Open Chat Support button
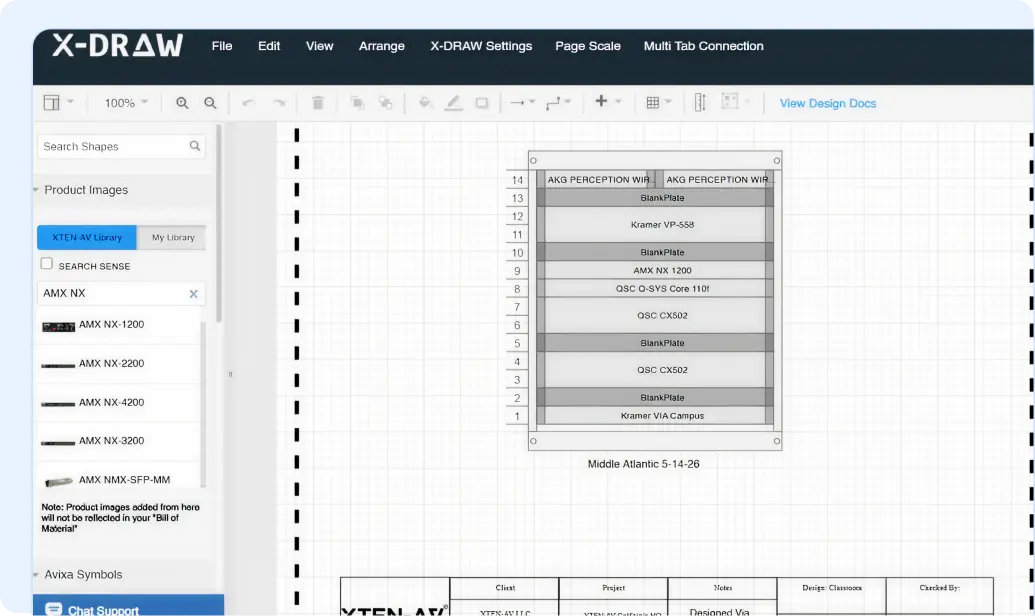 pos(128,607)
